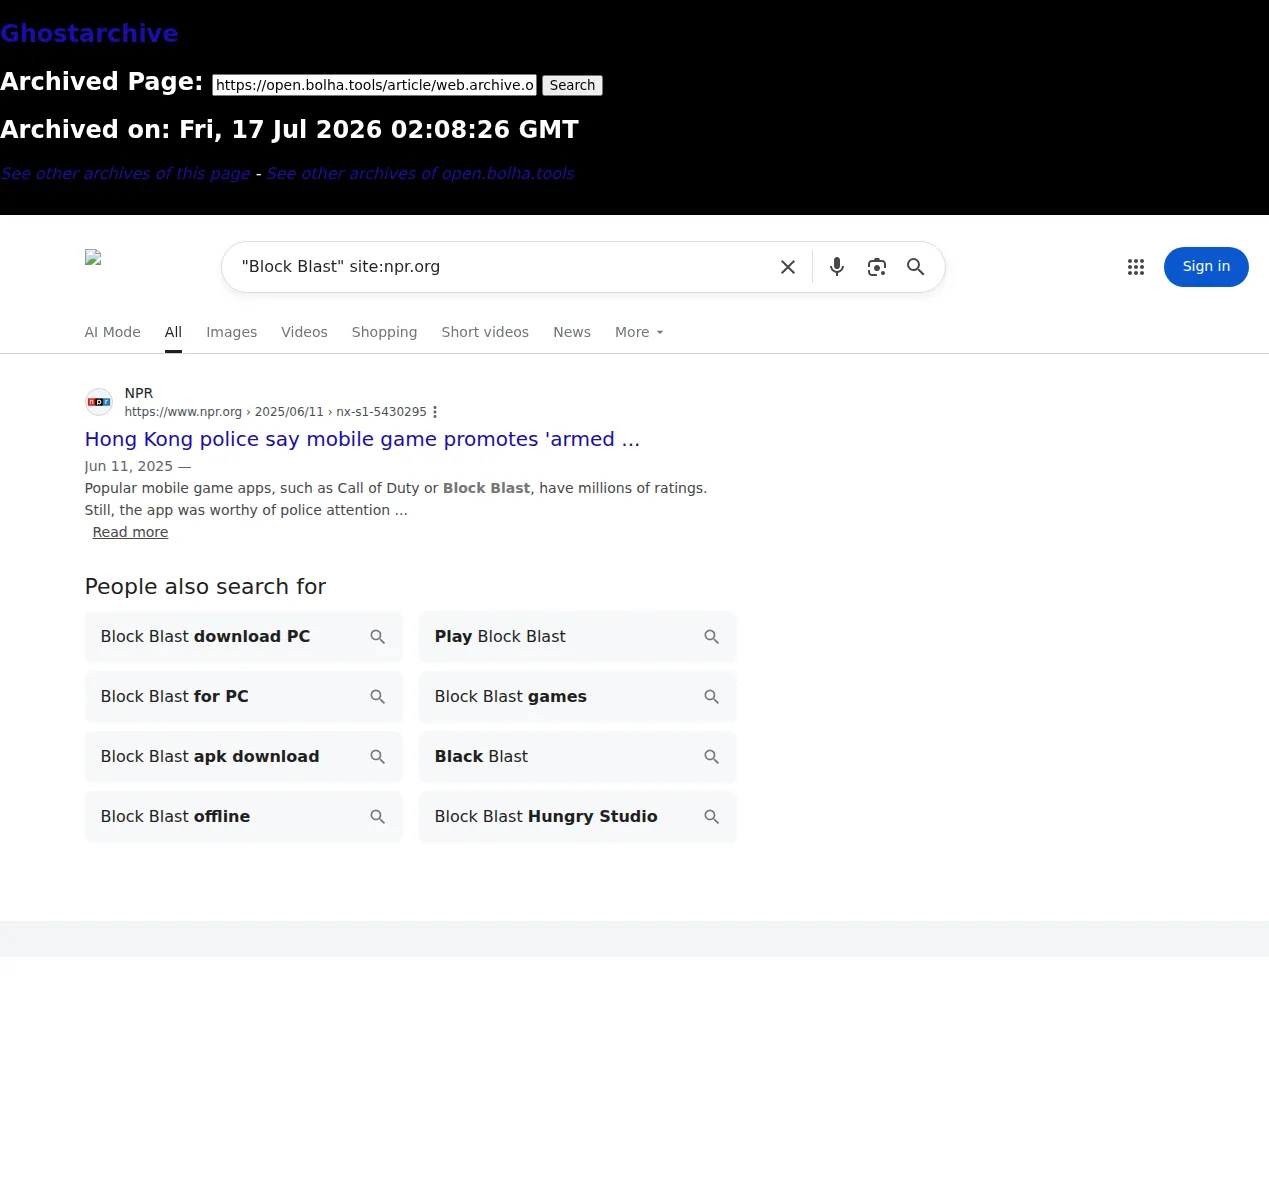Switch to the AI Mode tab
This screenshot has height=1203, width=1269.
pos(112,332)
